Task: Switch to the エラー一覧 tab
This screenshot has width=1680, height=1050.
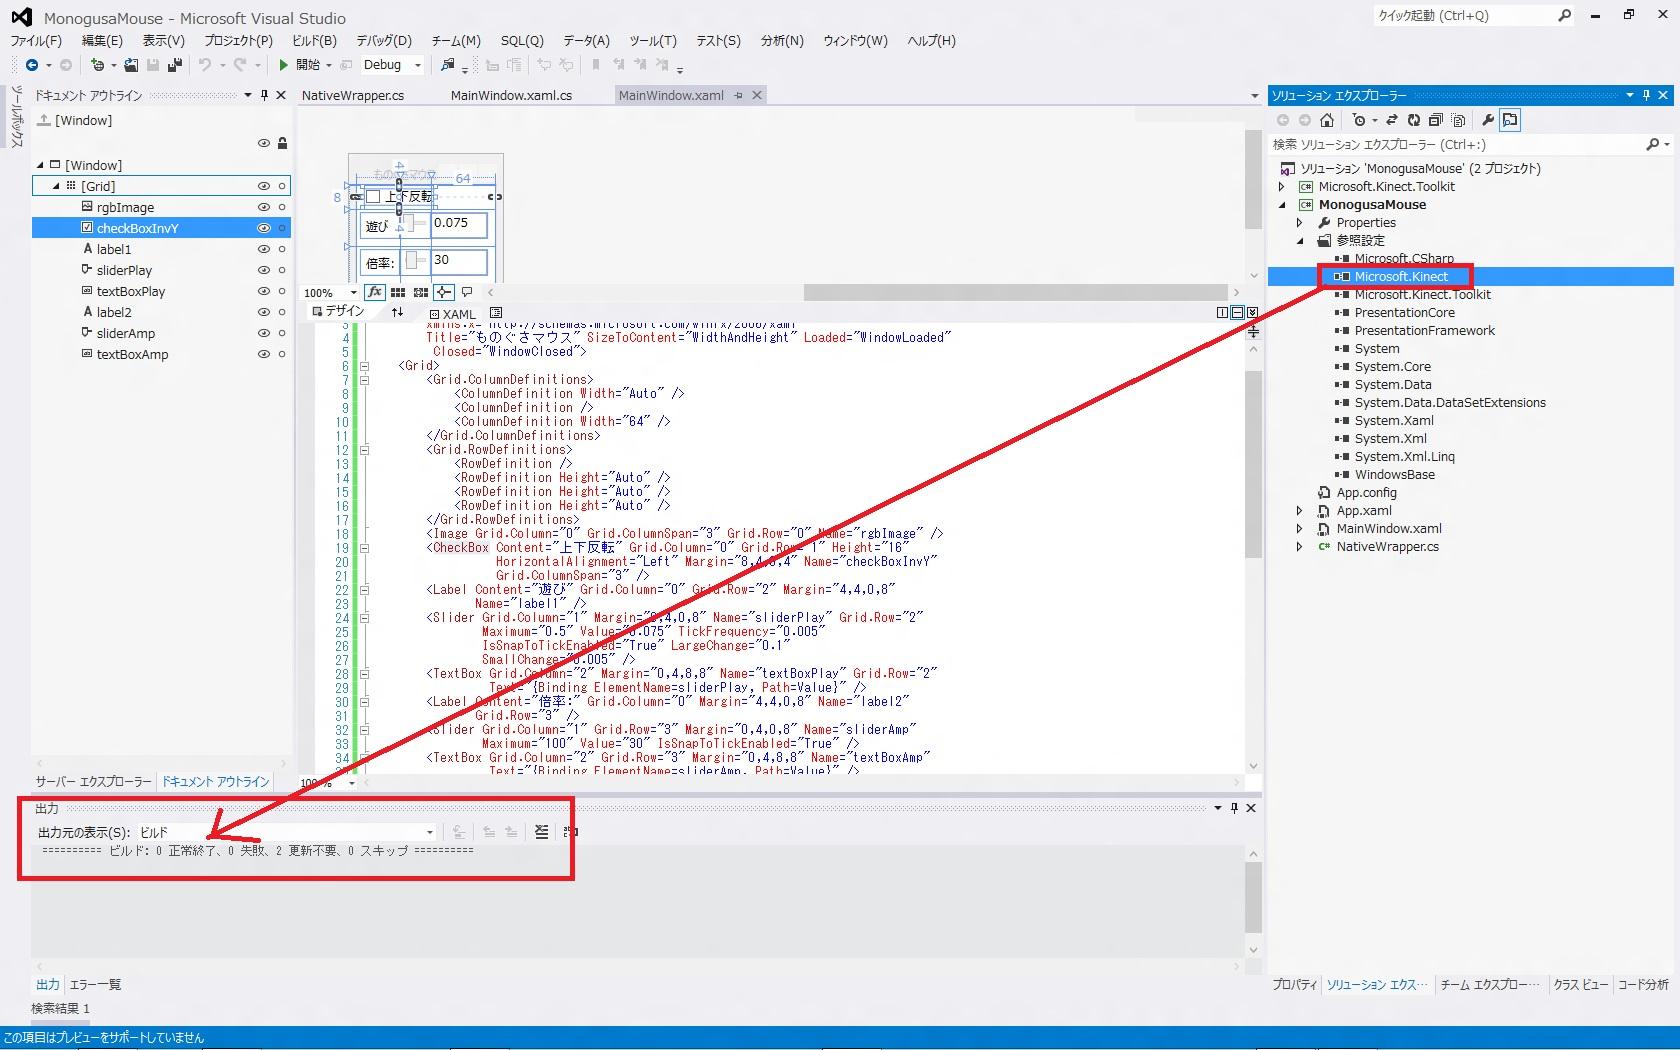Action: click(95, 985)
